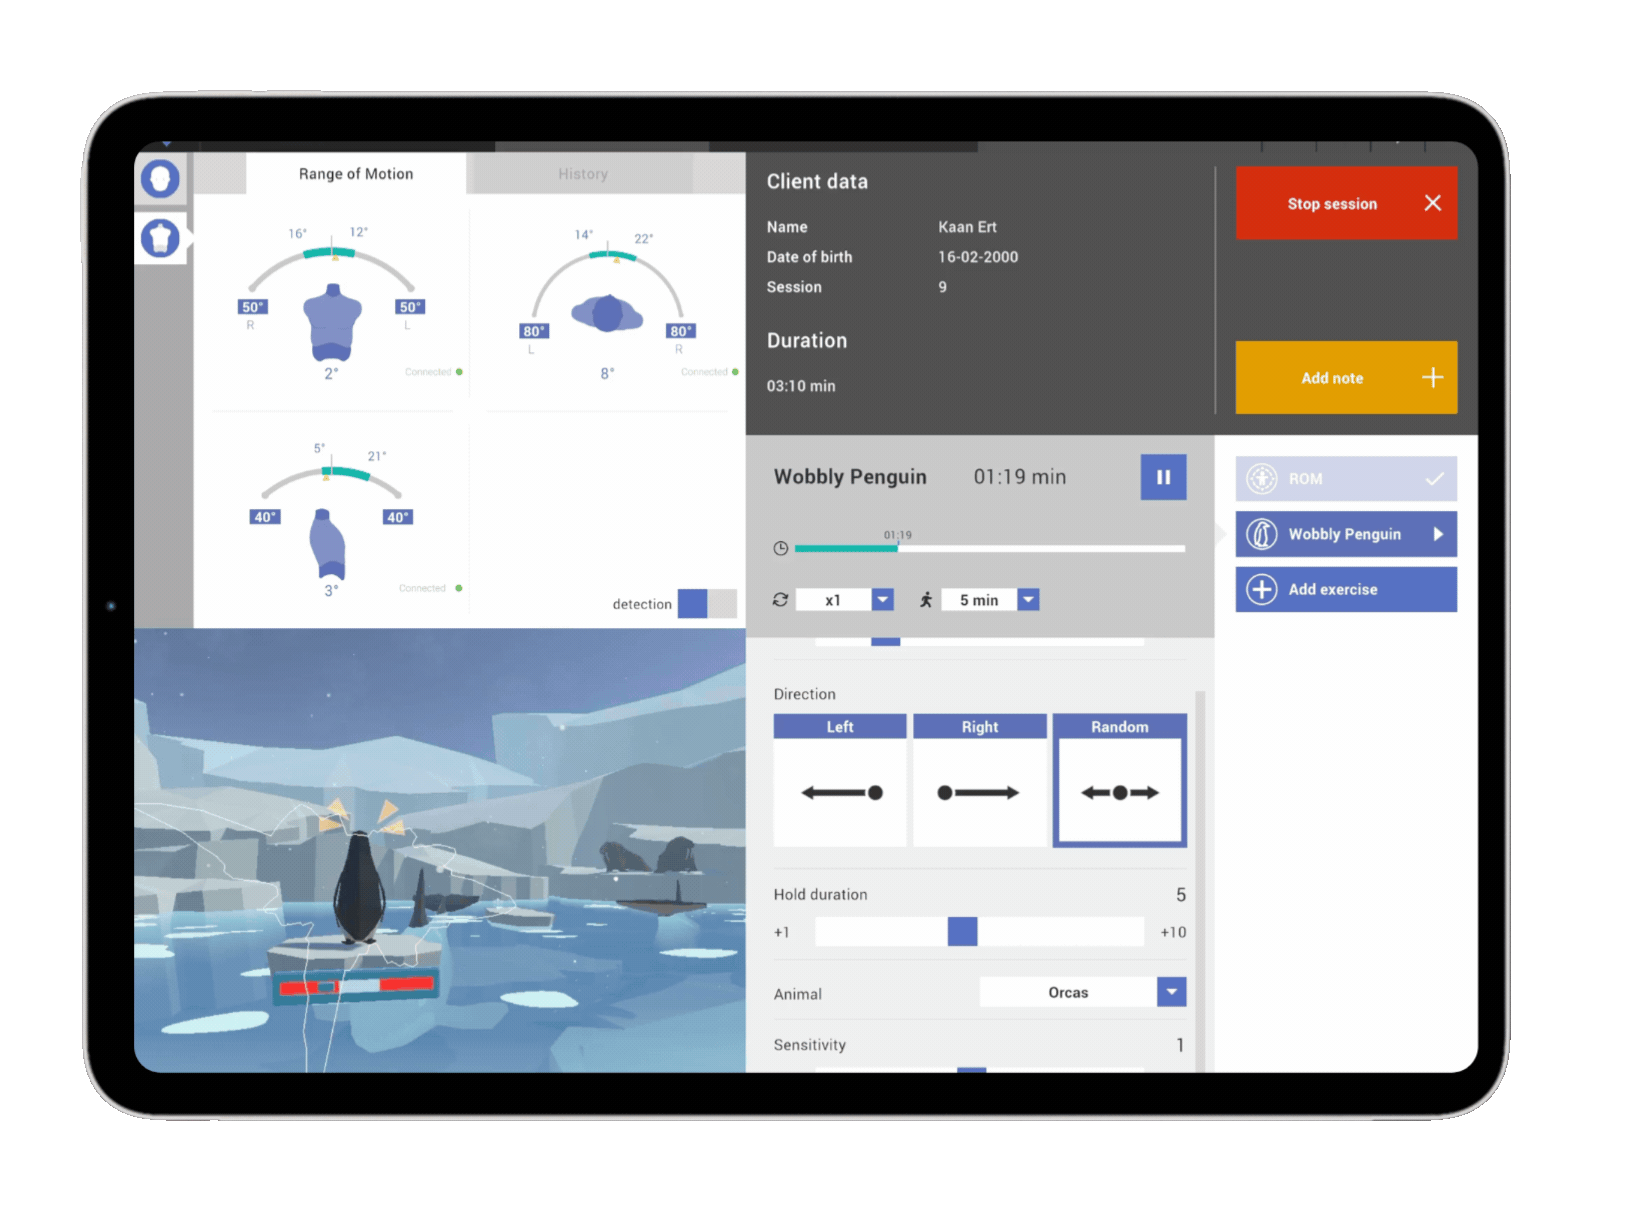Click the circled plus Add exercise icon
1639x1228 pixels.
[1262, 589]
